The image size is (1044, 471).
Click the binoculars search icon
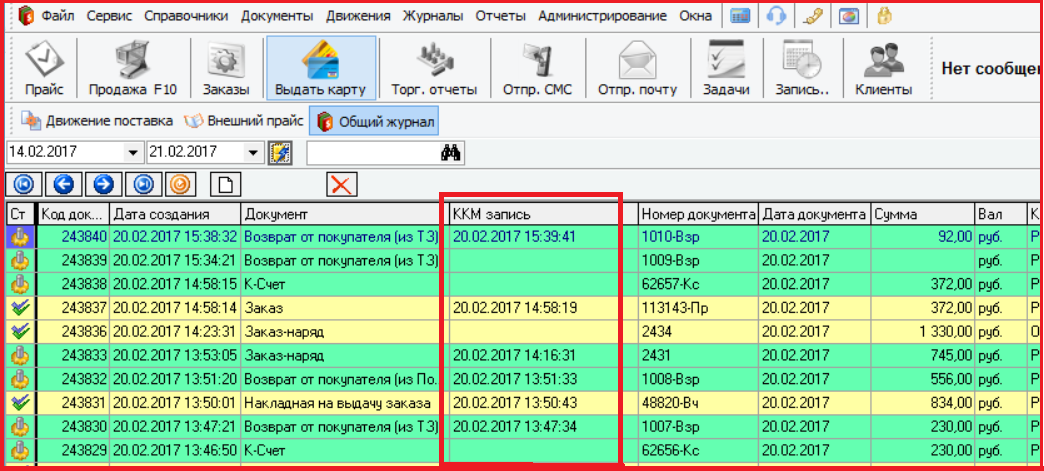click(x=449, y=152)
